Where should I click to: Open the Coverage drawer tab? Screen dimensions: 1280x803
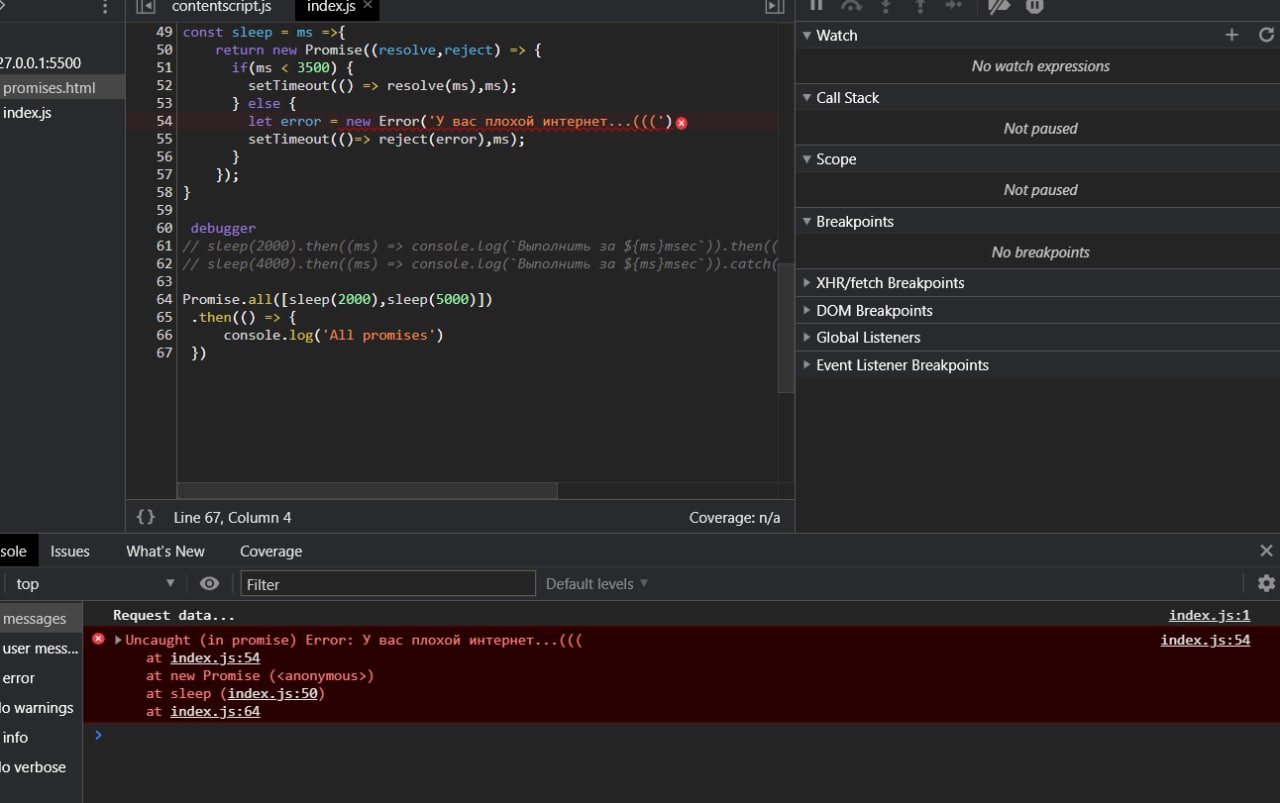click(271, 551)
